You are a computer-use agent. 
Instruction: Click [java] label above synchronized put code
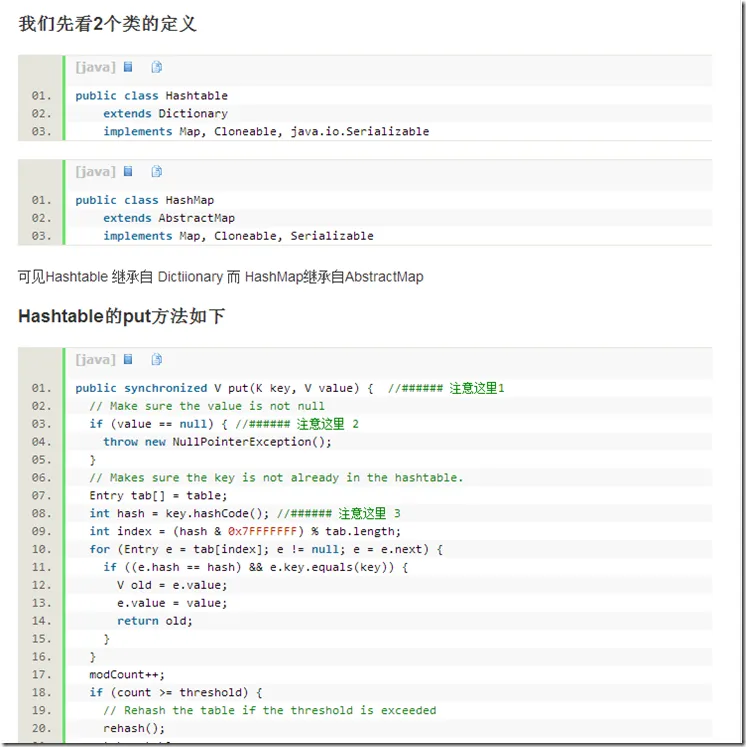click(95, 360)
